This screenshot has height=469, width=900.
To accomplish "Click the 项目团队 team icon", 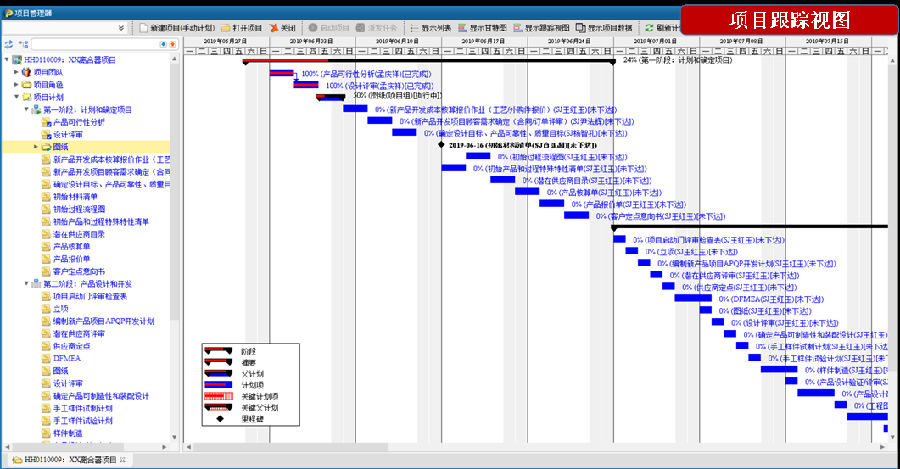I will click(x=26, y=72).
